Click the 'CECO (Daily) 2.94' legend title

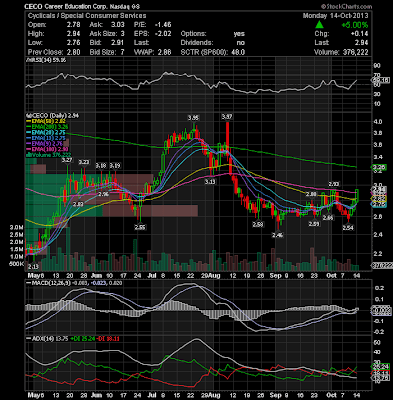(x=53, y=116)
